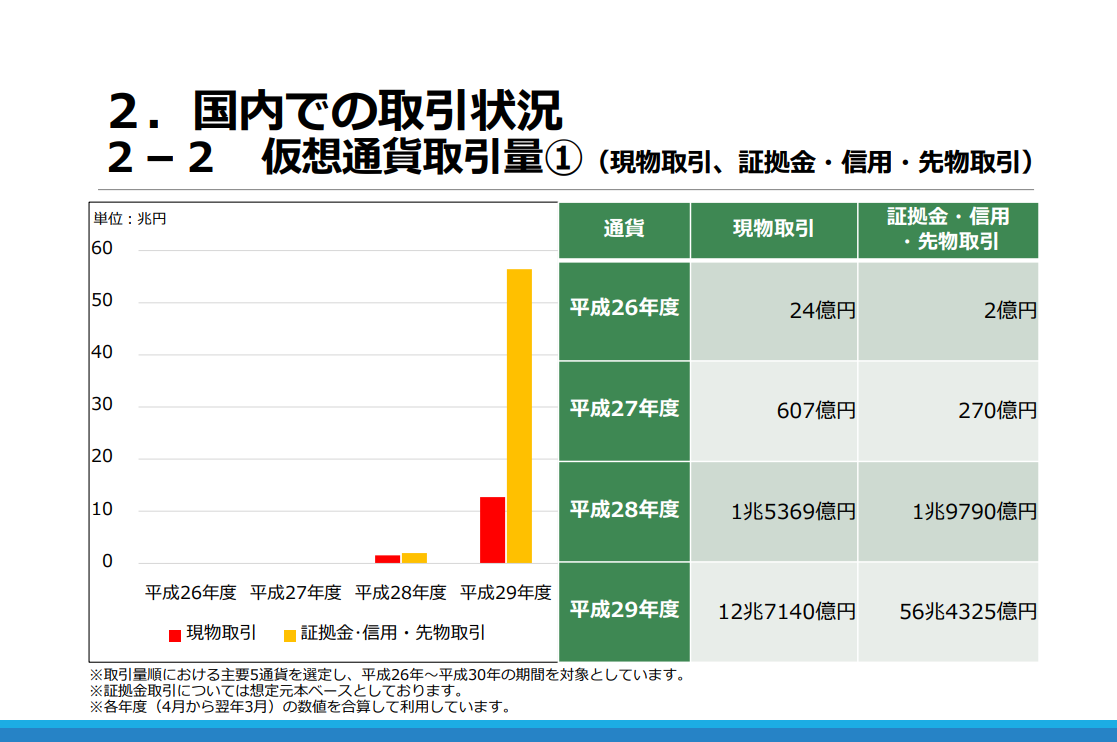Click the 12兆7140億円 table cell

click(x=773, y=612)
